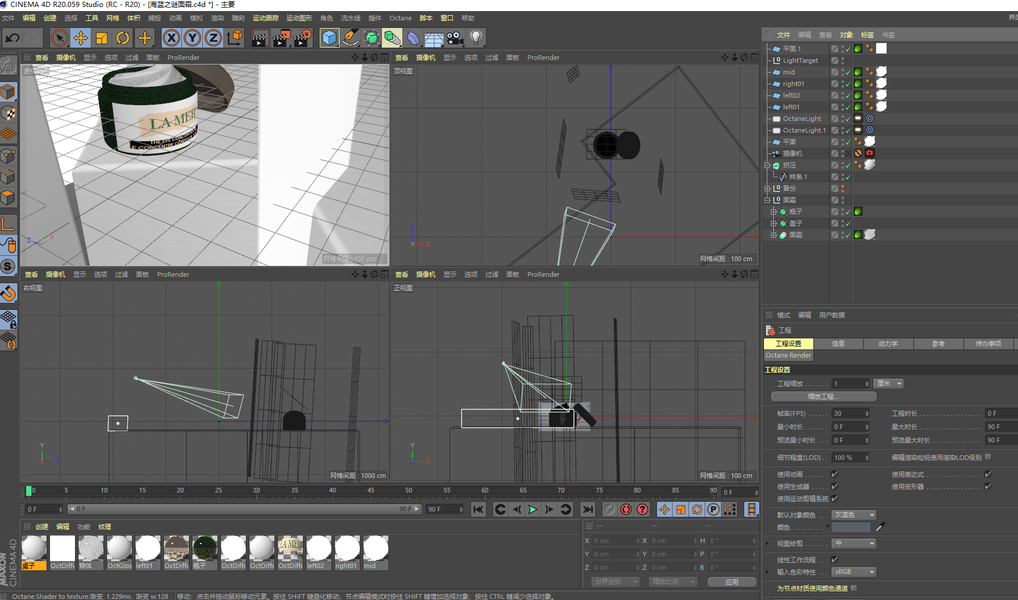Toggle 使用动画 checkbox
Viewport: 1018px width, 600px height.
pyautogui.click(x=834, y=474)
